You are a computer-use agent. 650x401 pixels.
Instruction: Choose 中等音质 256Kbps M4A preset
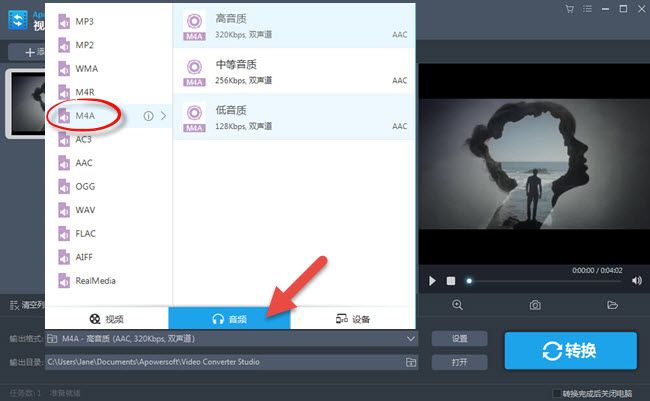pos(294,71)
